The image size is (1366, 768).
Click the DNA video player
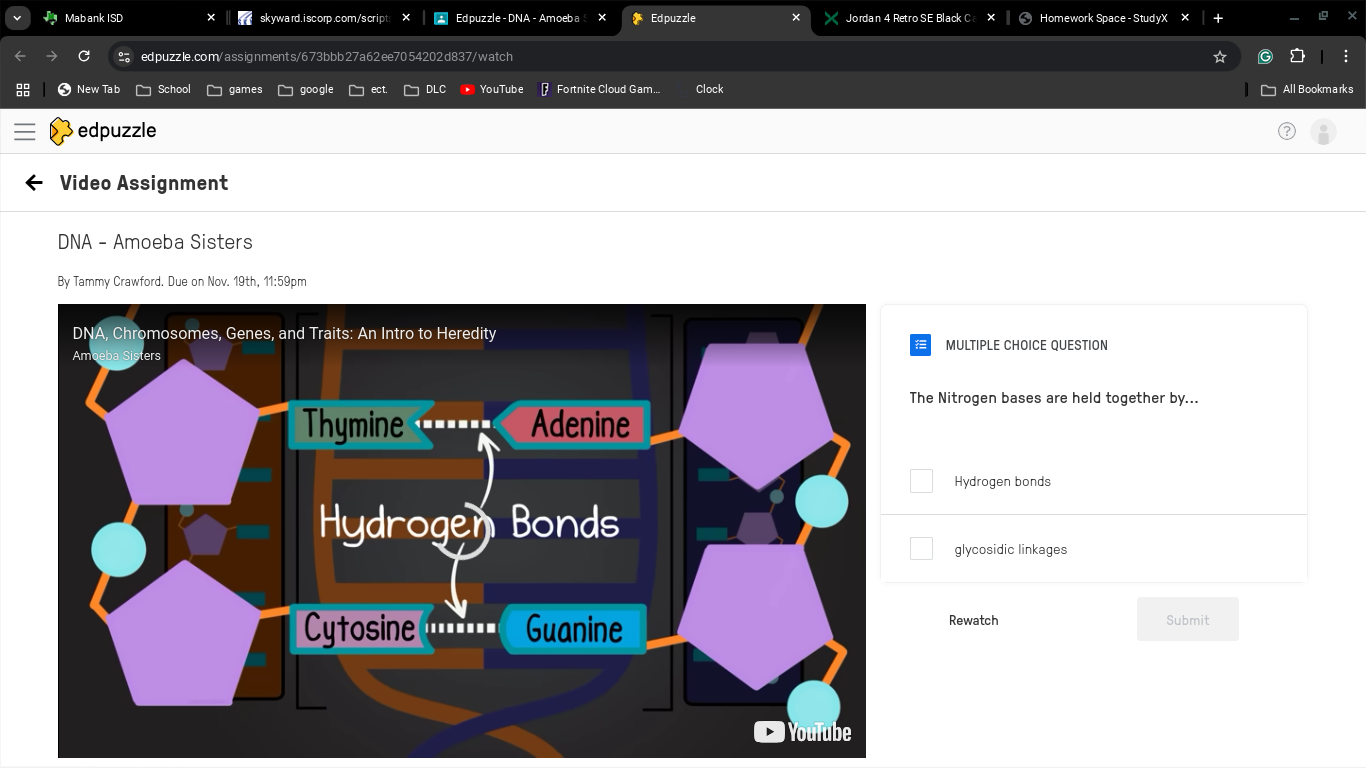[462, 531]
